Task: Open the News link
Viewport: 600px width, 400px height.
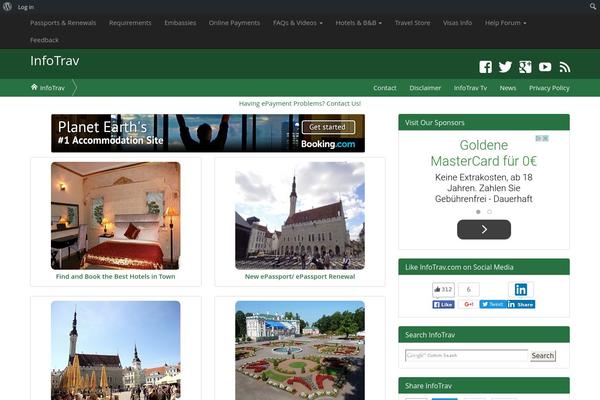Action: coord(508,88)
